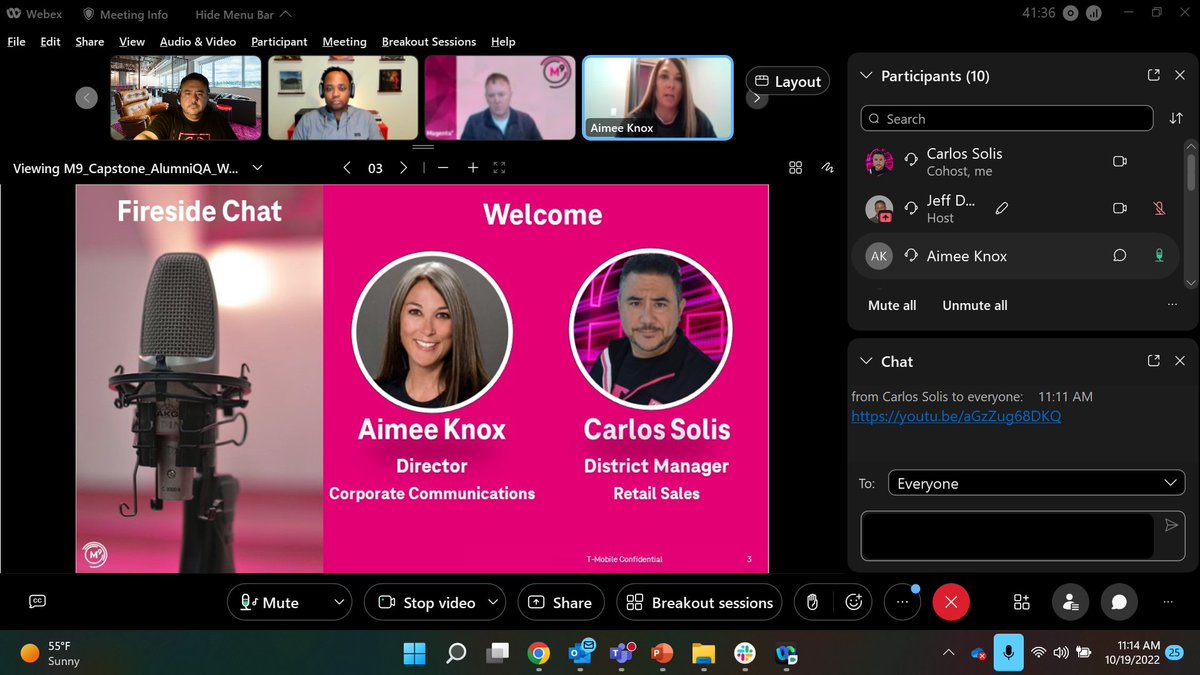Image resolution: width=1200 pixels, height=675 pixels.
Task: Open the youtu.be link in chat
Action: pyautogui.click(x=956, y=416)
